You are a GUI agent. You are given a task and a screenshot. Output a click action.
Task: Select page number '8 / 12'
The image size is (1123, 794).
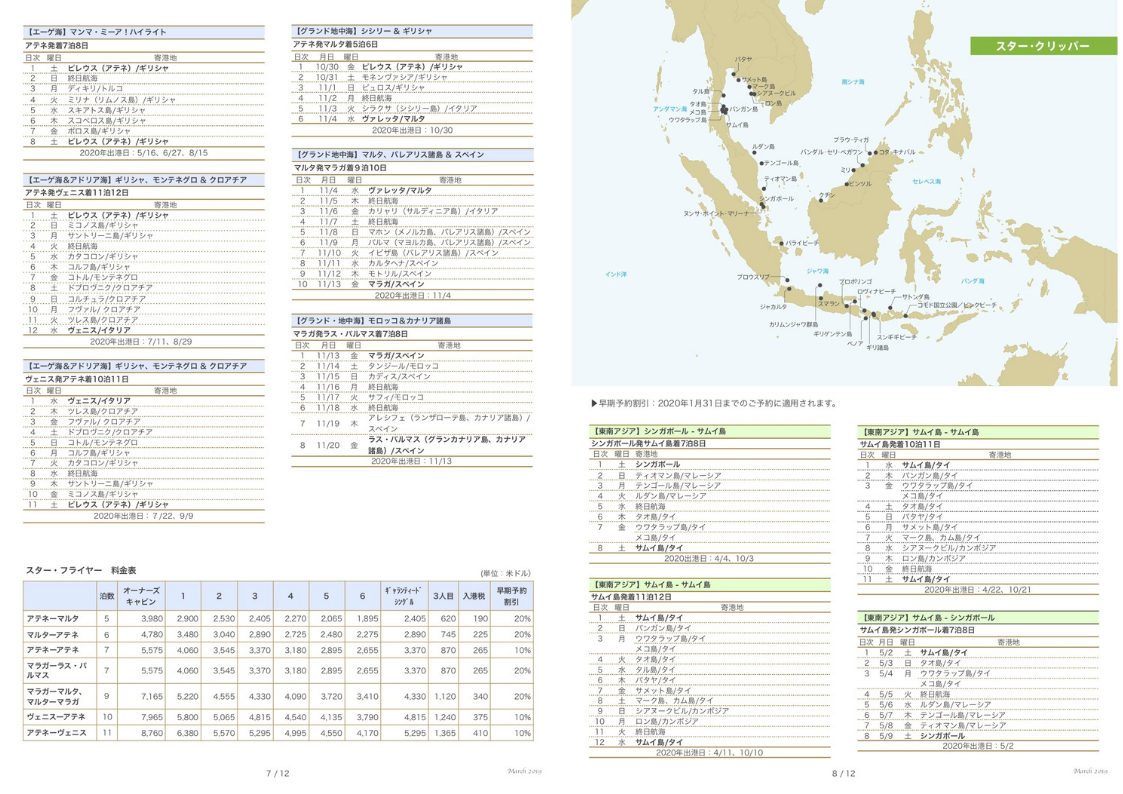point(843,774)
